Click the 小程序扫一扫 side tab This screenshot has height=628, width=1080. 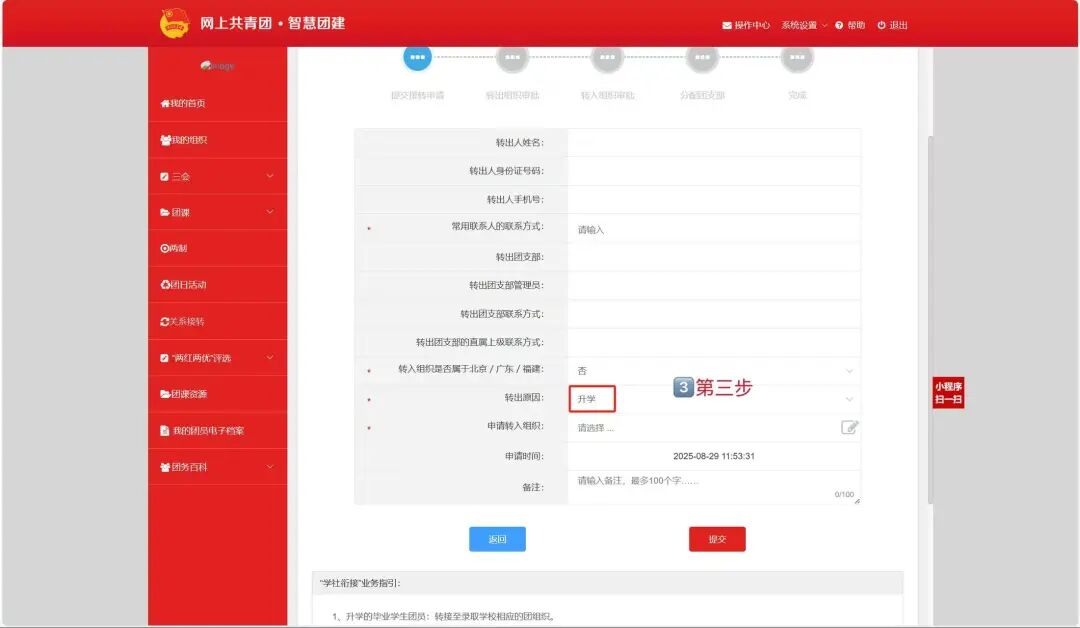pos(948,393)
